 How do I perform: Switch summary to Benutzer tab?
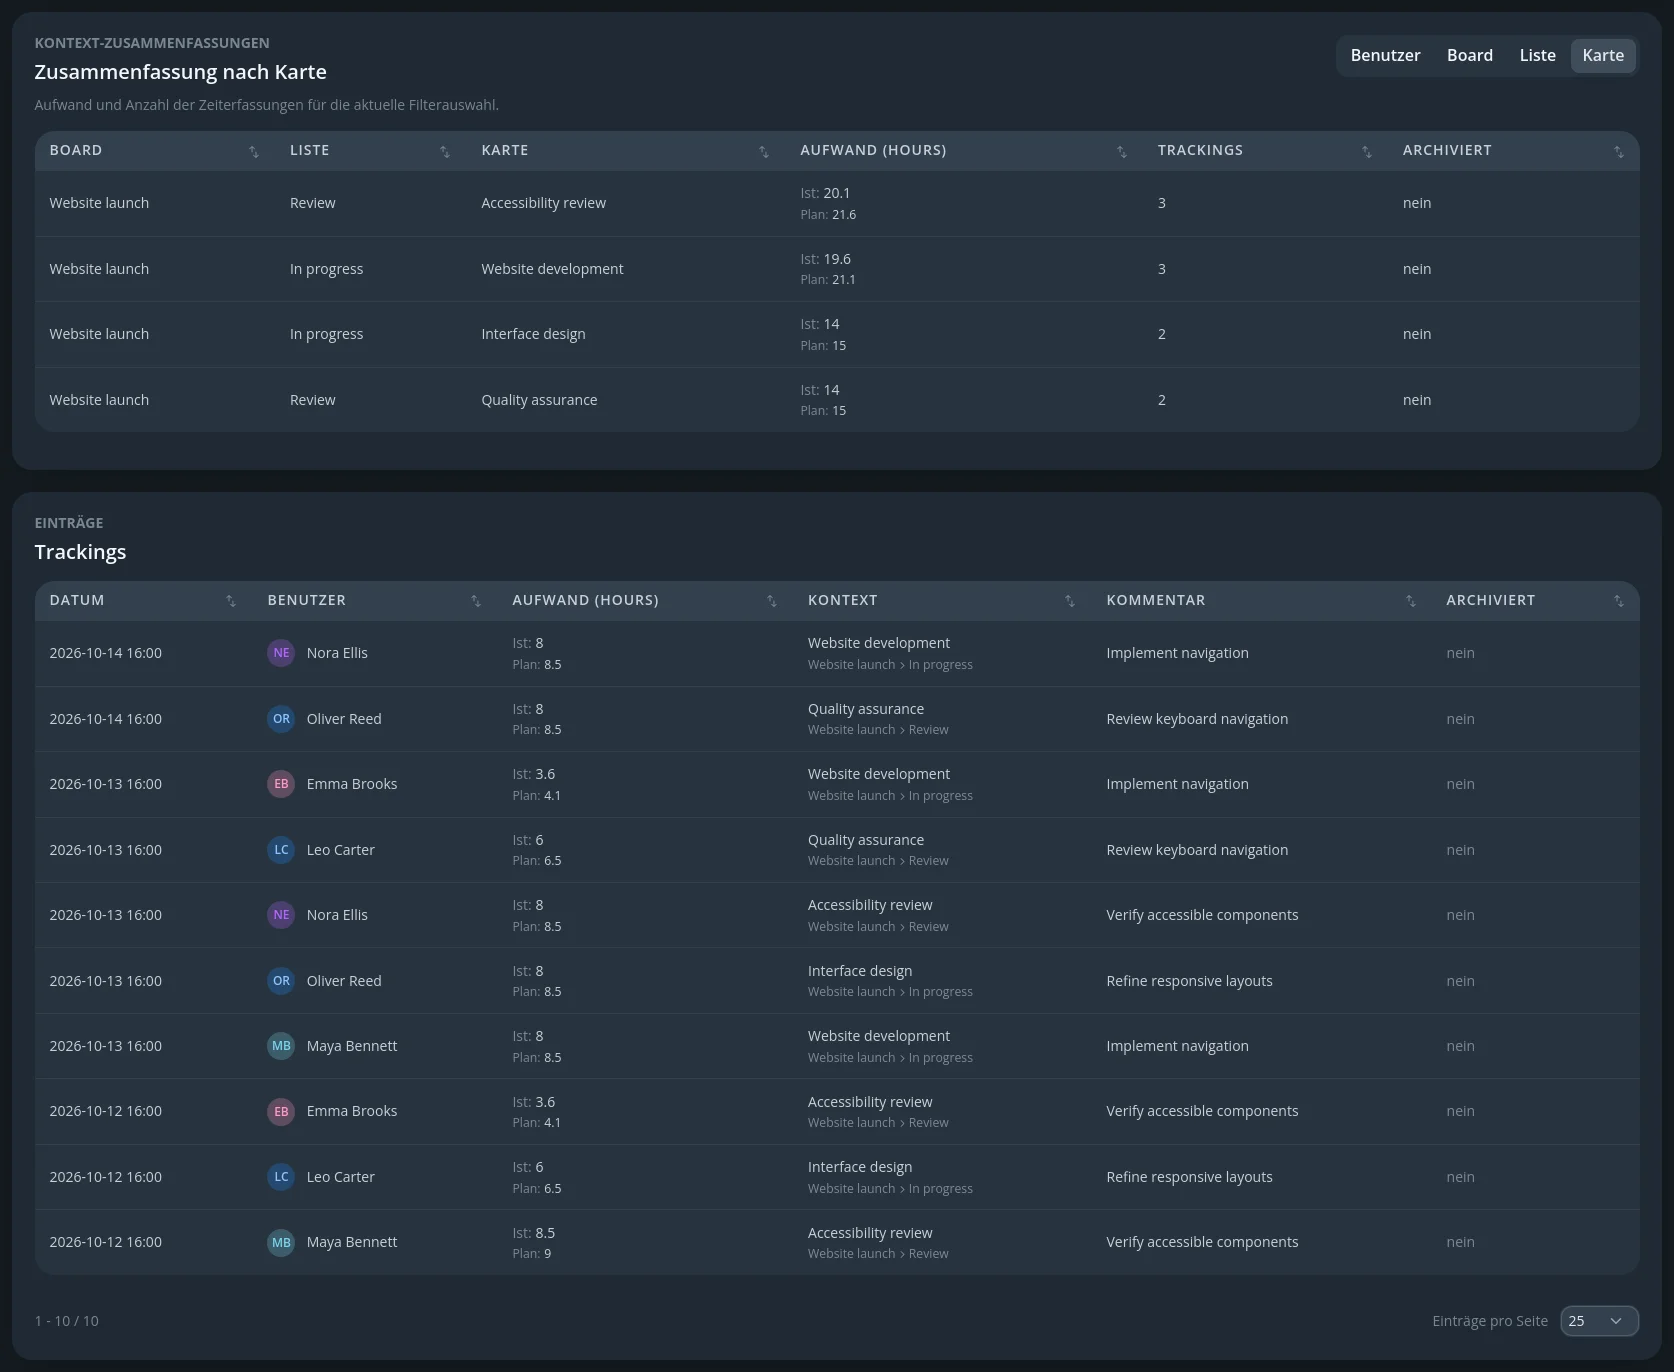(x=1385, y=56)
